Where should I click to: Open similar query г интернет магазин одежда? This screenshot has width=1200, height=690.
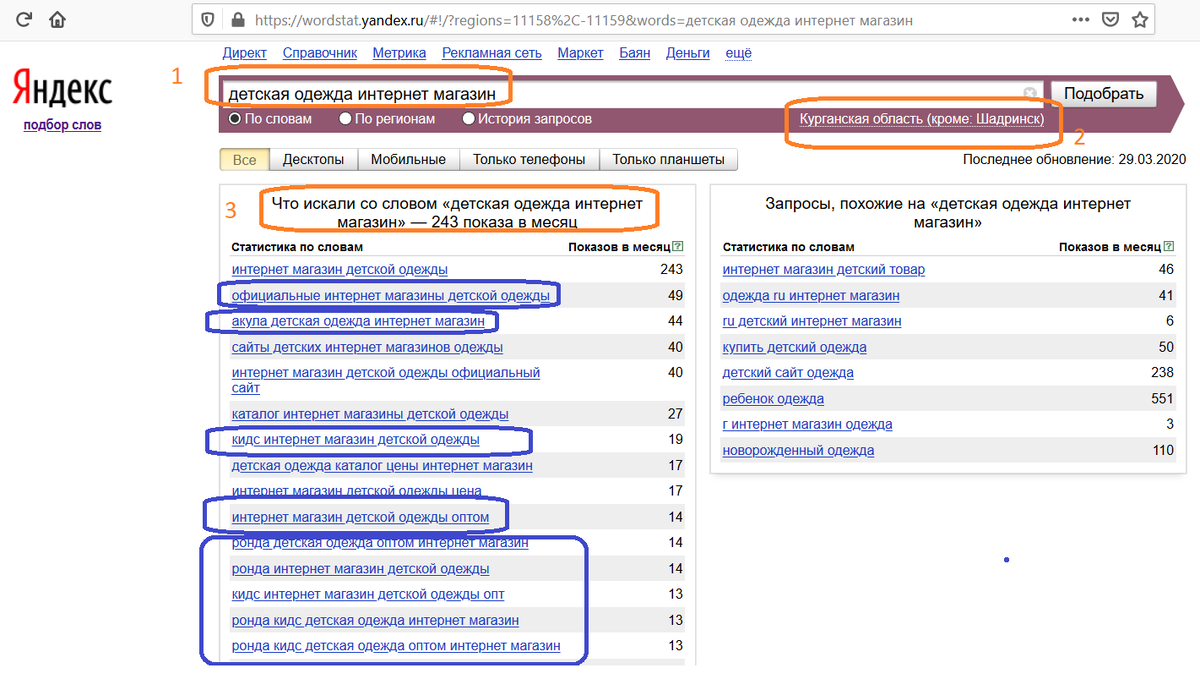coord(807,424)
